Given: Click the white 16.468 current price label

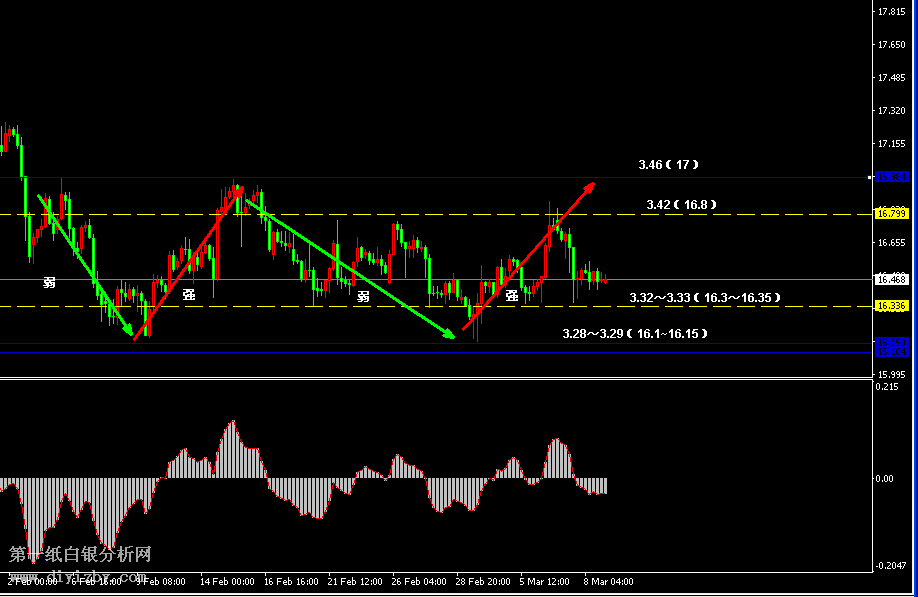Looking at the screenshot, I should click(x=890, y=280).
